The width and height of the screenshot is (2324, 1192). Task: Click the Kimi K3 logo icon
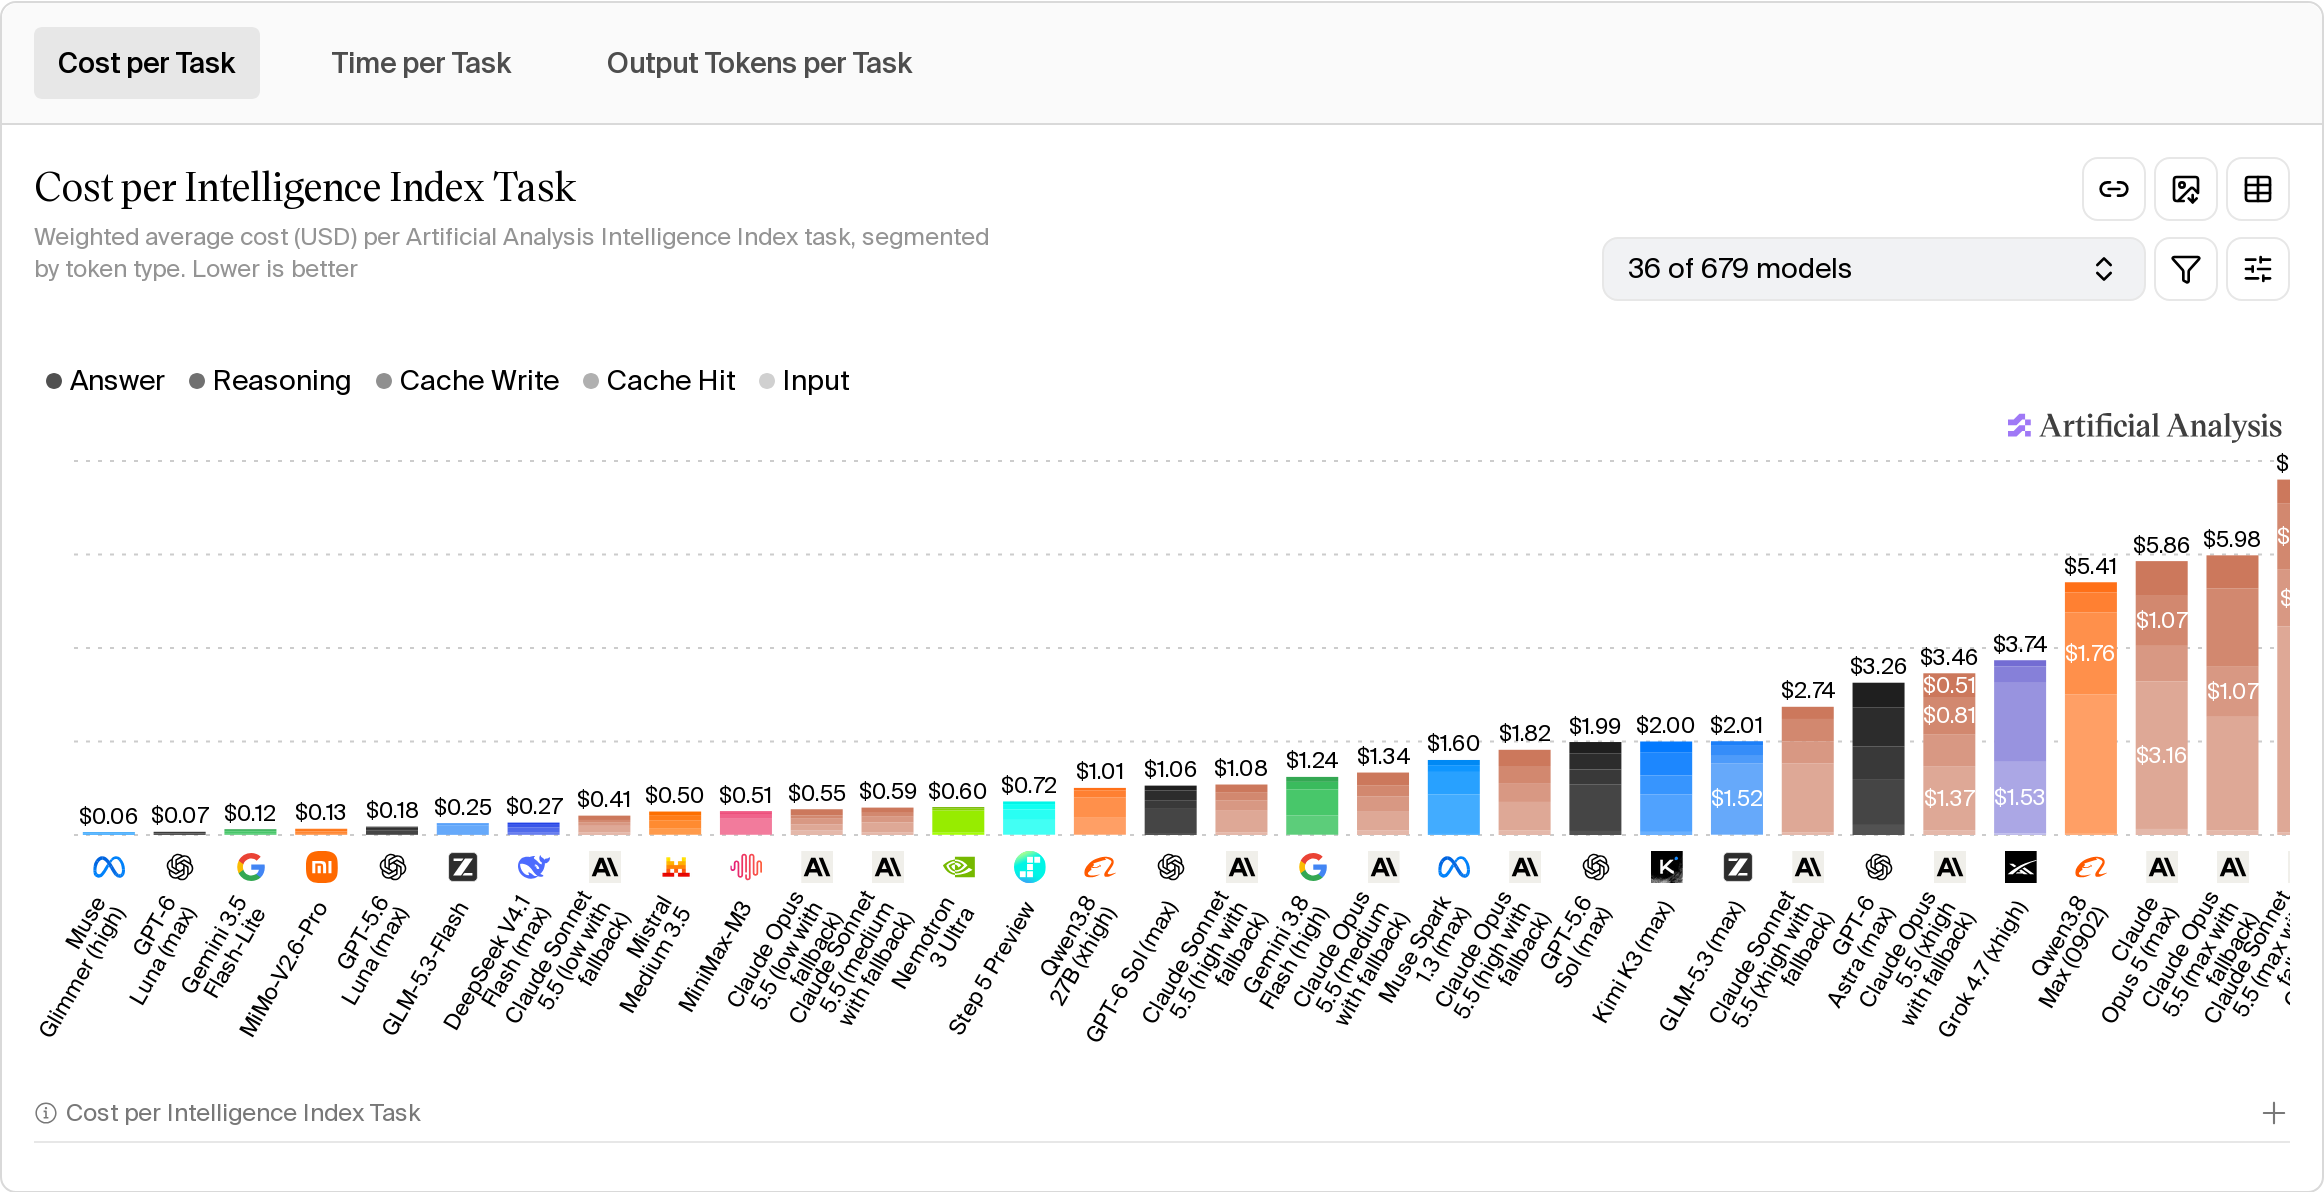click(x=1667, y=867)
